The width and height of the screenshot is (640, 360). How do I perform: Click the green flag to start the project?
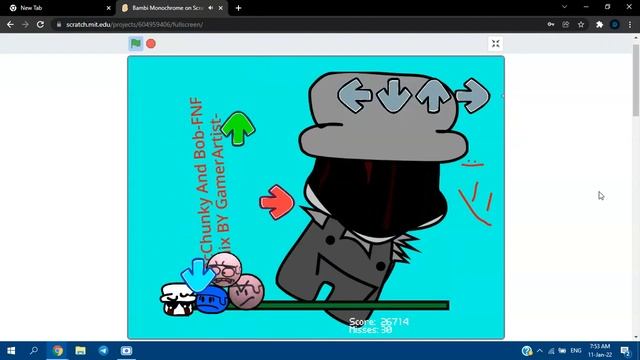tap(136, 43)
